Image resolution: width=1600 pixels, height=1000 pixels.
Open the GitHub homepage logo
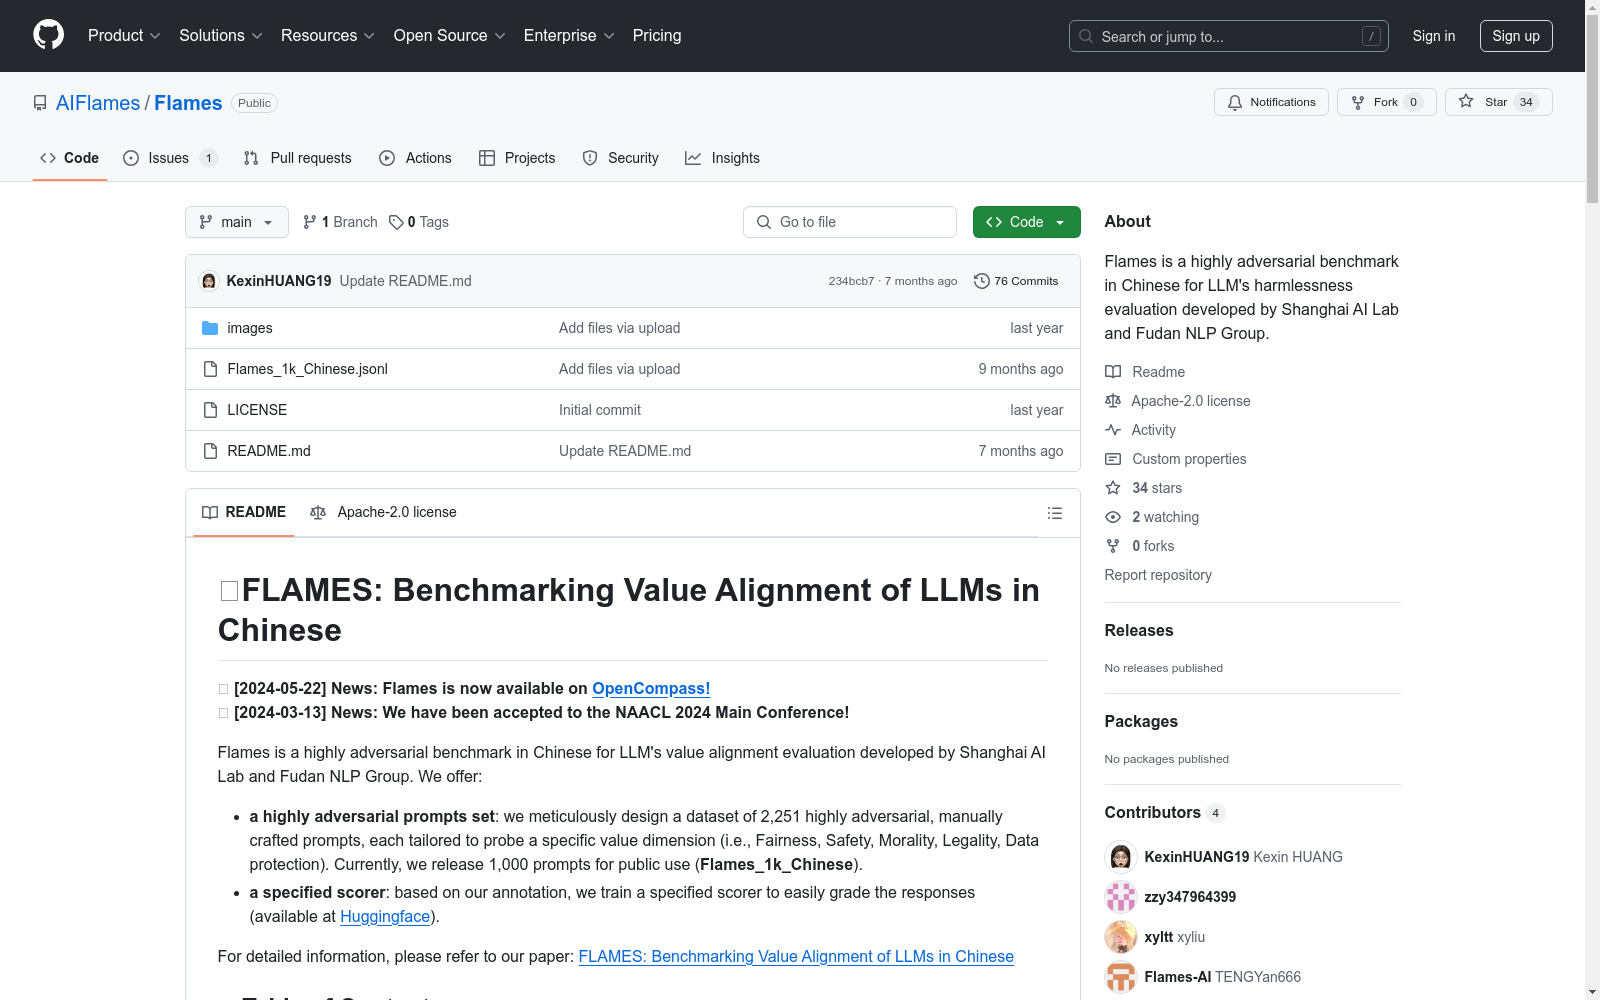click(x=48, y=35)
